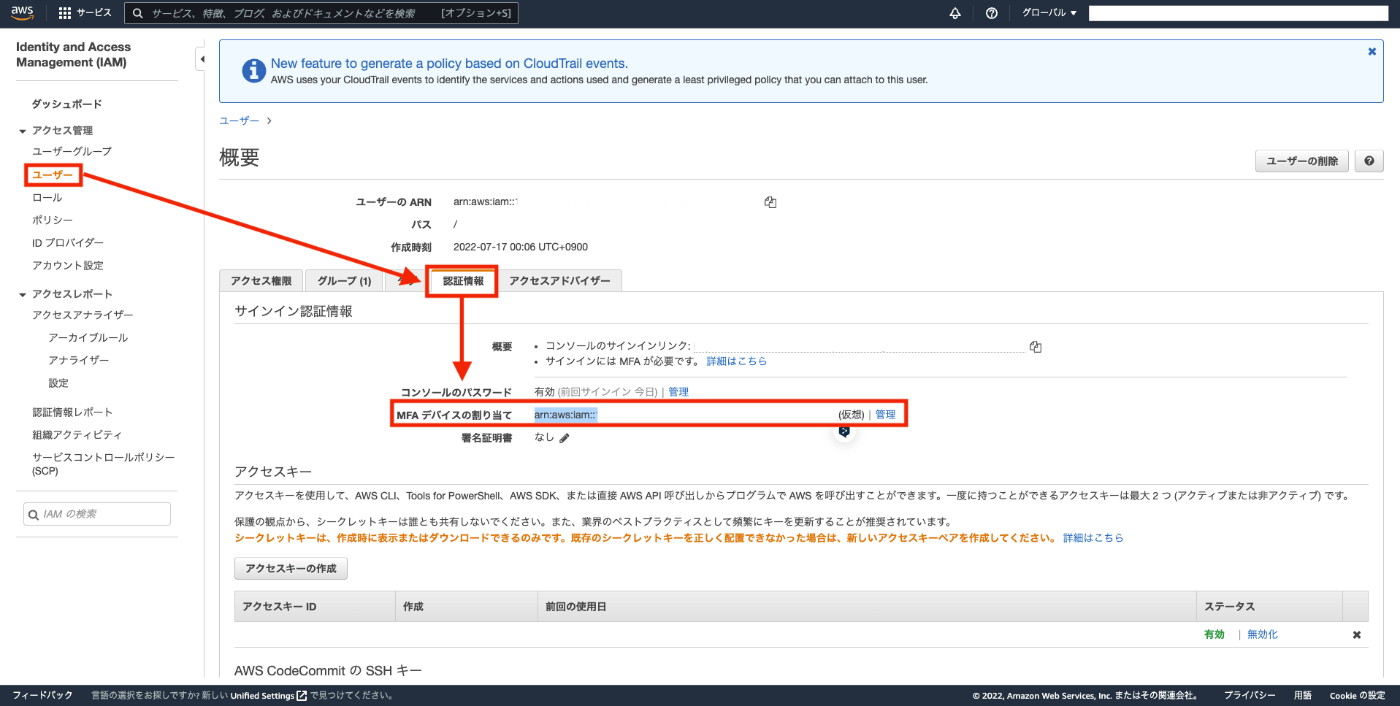Image resolution: width=1400 pixels, height=706 pixels.
Task: Open the New feature banner title link
Action: point(449,63)
